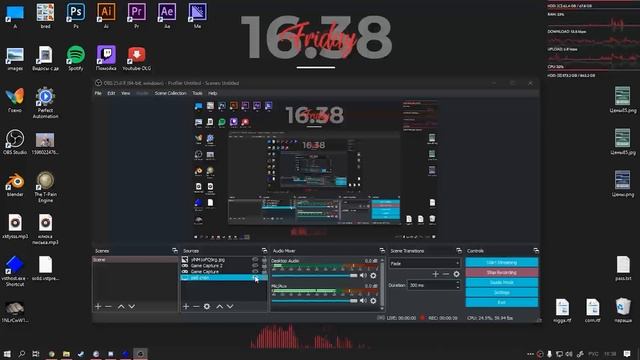
Task: Remove scene transition with minus icon
Action: pyautogui.click(x=446, y=274)
